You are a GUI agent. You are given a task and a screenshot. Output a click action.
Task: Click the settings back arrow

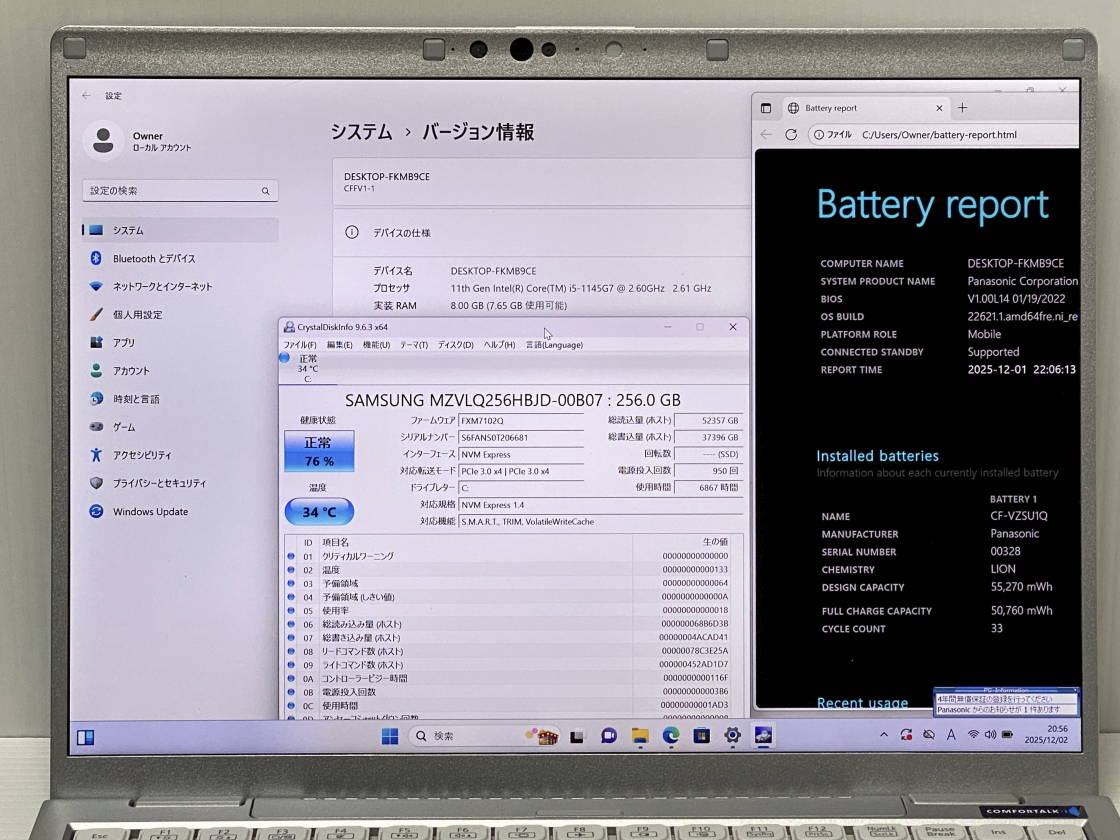[86, 96]
